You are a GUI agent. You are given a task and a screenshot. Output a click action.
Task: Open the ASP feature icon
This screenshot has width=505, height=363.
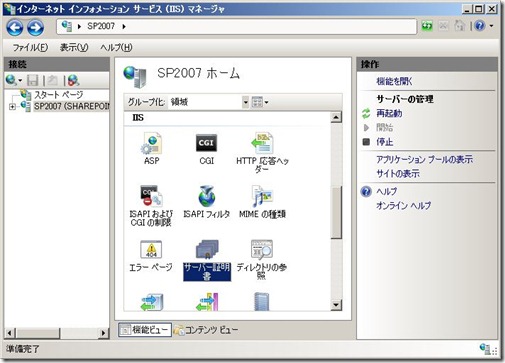click(x=152, y=148)
